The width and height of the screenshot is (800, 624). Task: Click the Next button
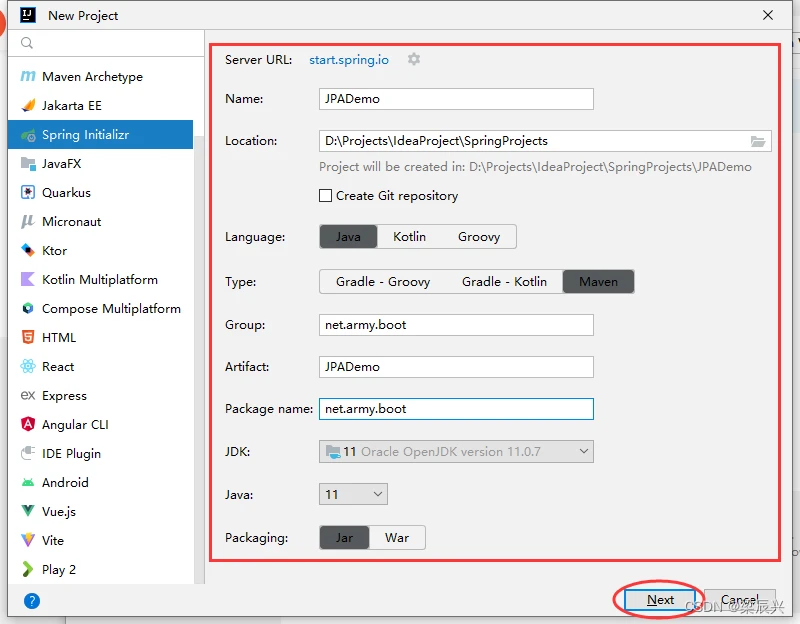[x=660, y=600]
